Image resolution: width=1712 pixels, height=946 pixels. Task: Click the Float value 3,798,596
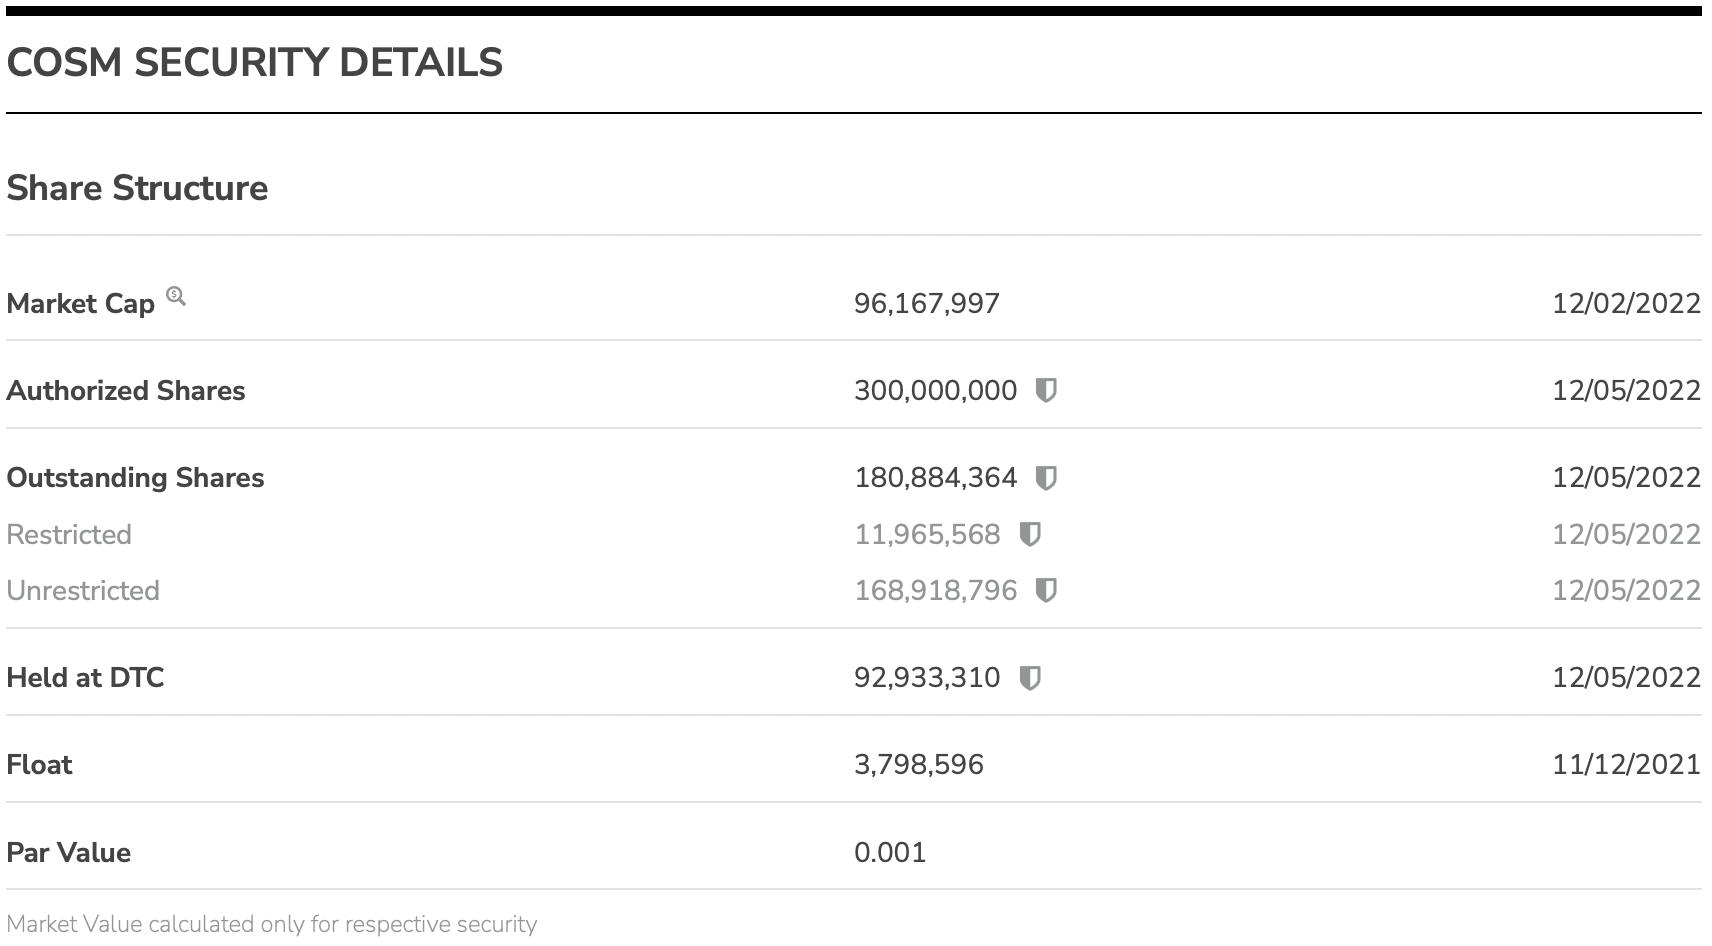click(x=919, y=765)
